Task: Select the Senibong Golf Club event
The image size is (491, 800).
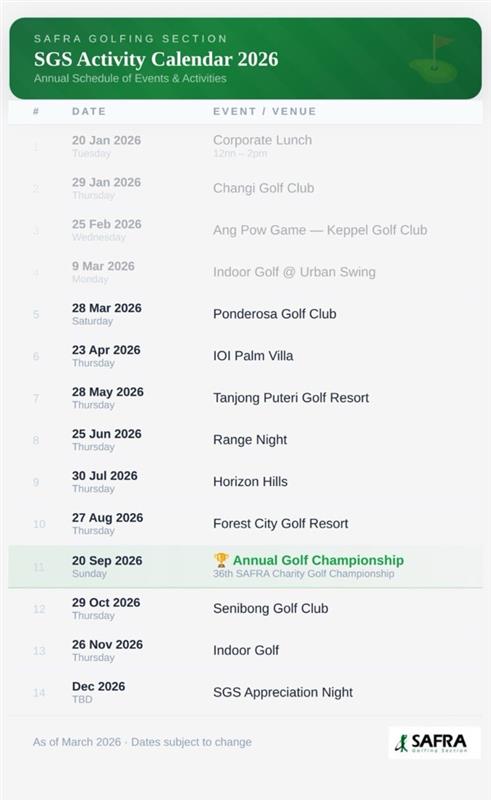Action: pos(246,609)
